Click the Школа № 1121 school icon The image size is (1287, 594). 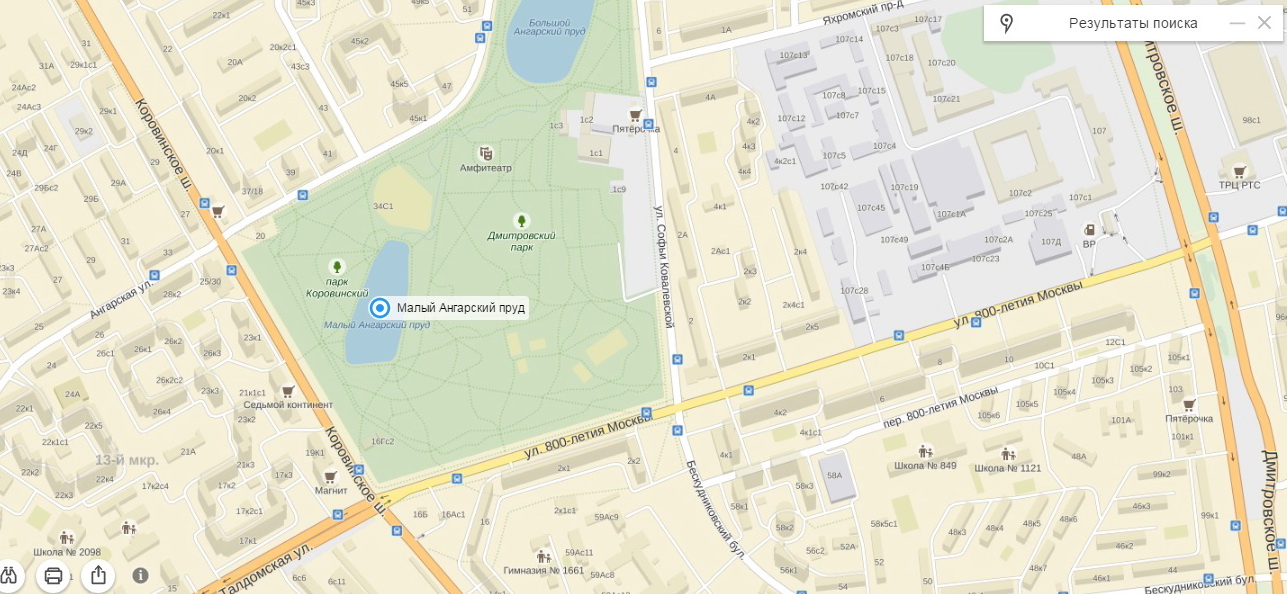(1008, 453)
